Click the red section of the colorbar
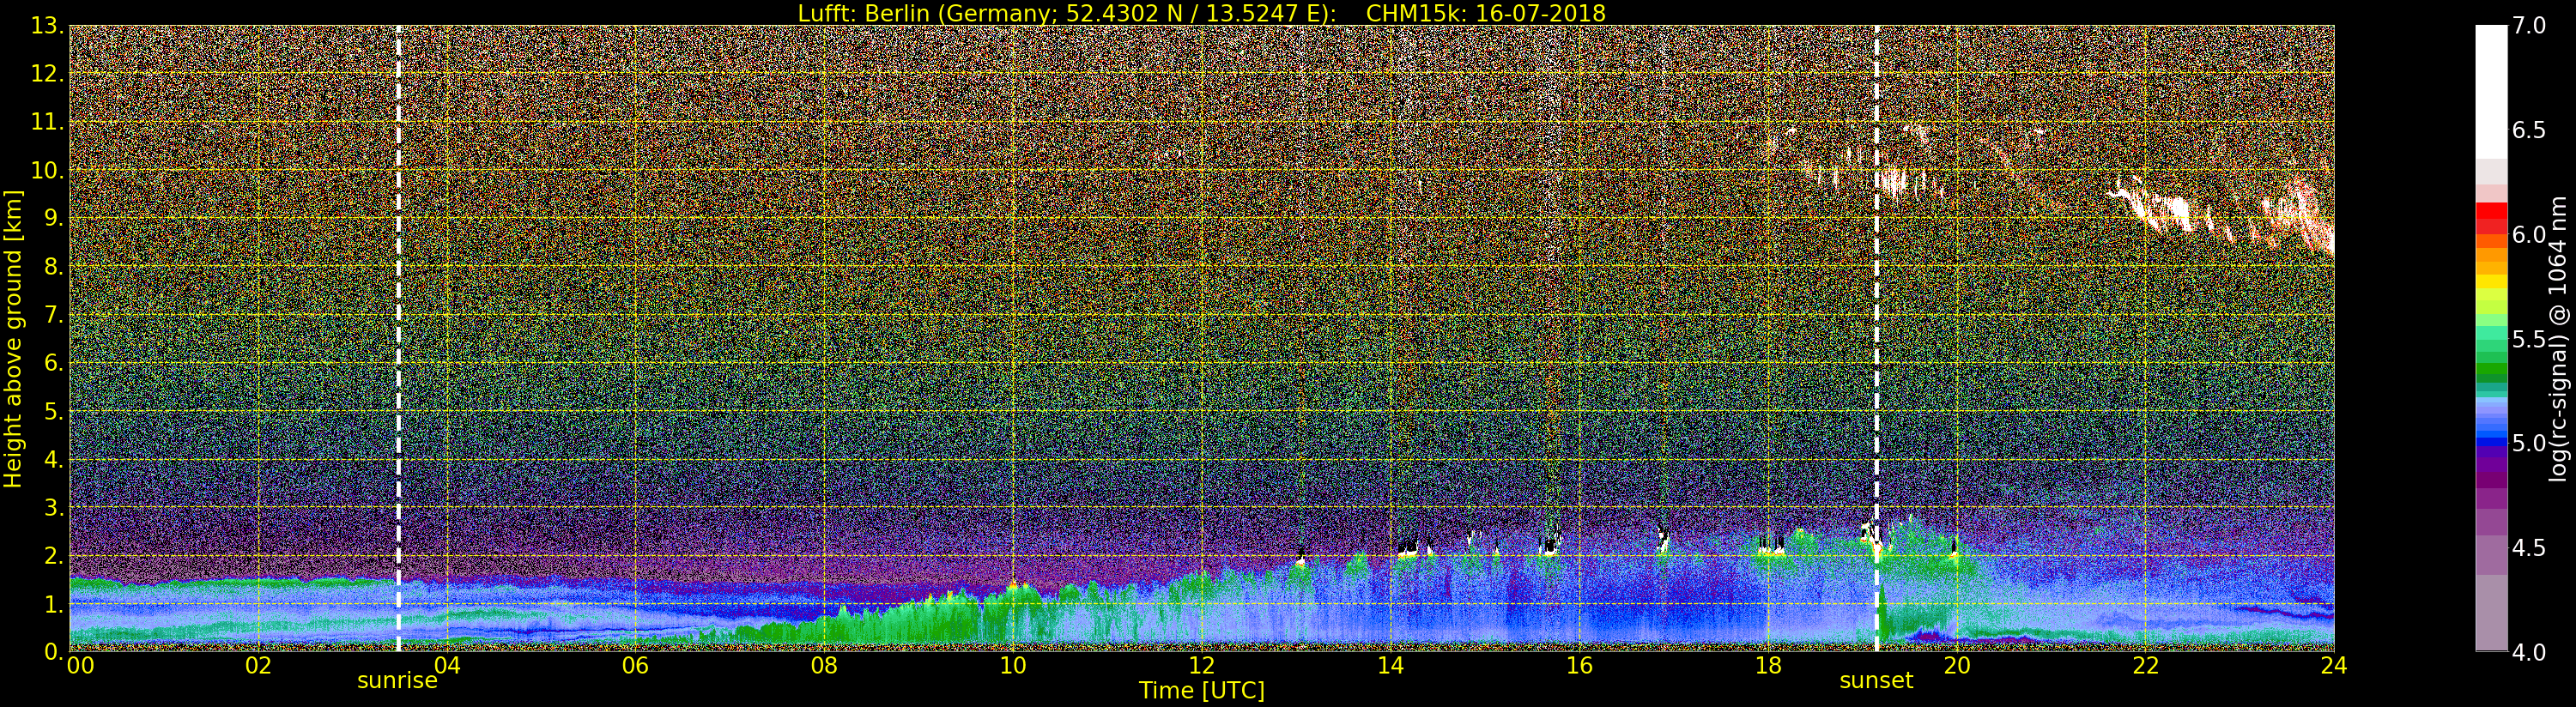Viewport: 2576px width, 707px height. click(2491, 218)
